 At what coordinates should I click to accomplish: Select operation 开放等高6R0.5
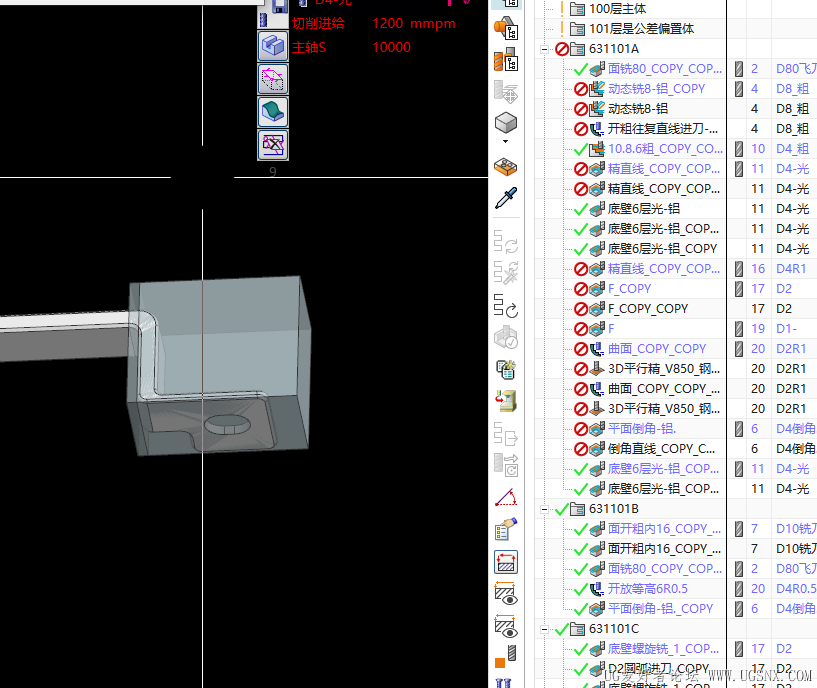648,588
